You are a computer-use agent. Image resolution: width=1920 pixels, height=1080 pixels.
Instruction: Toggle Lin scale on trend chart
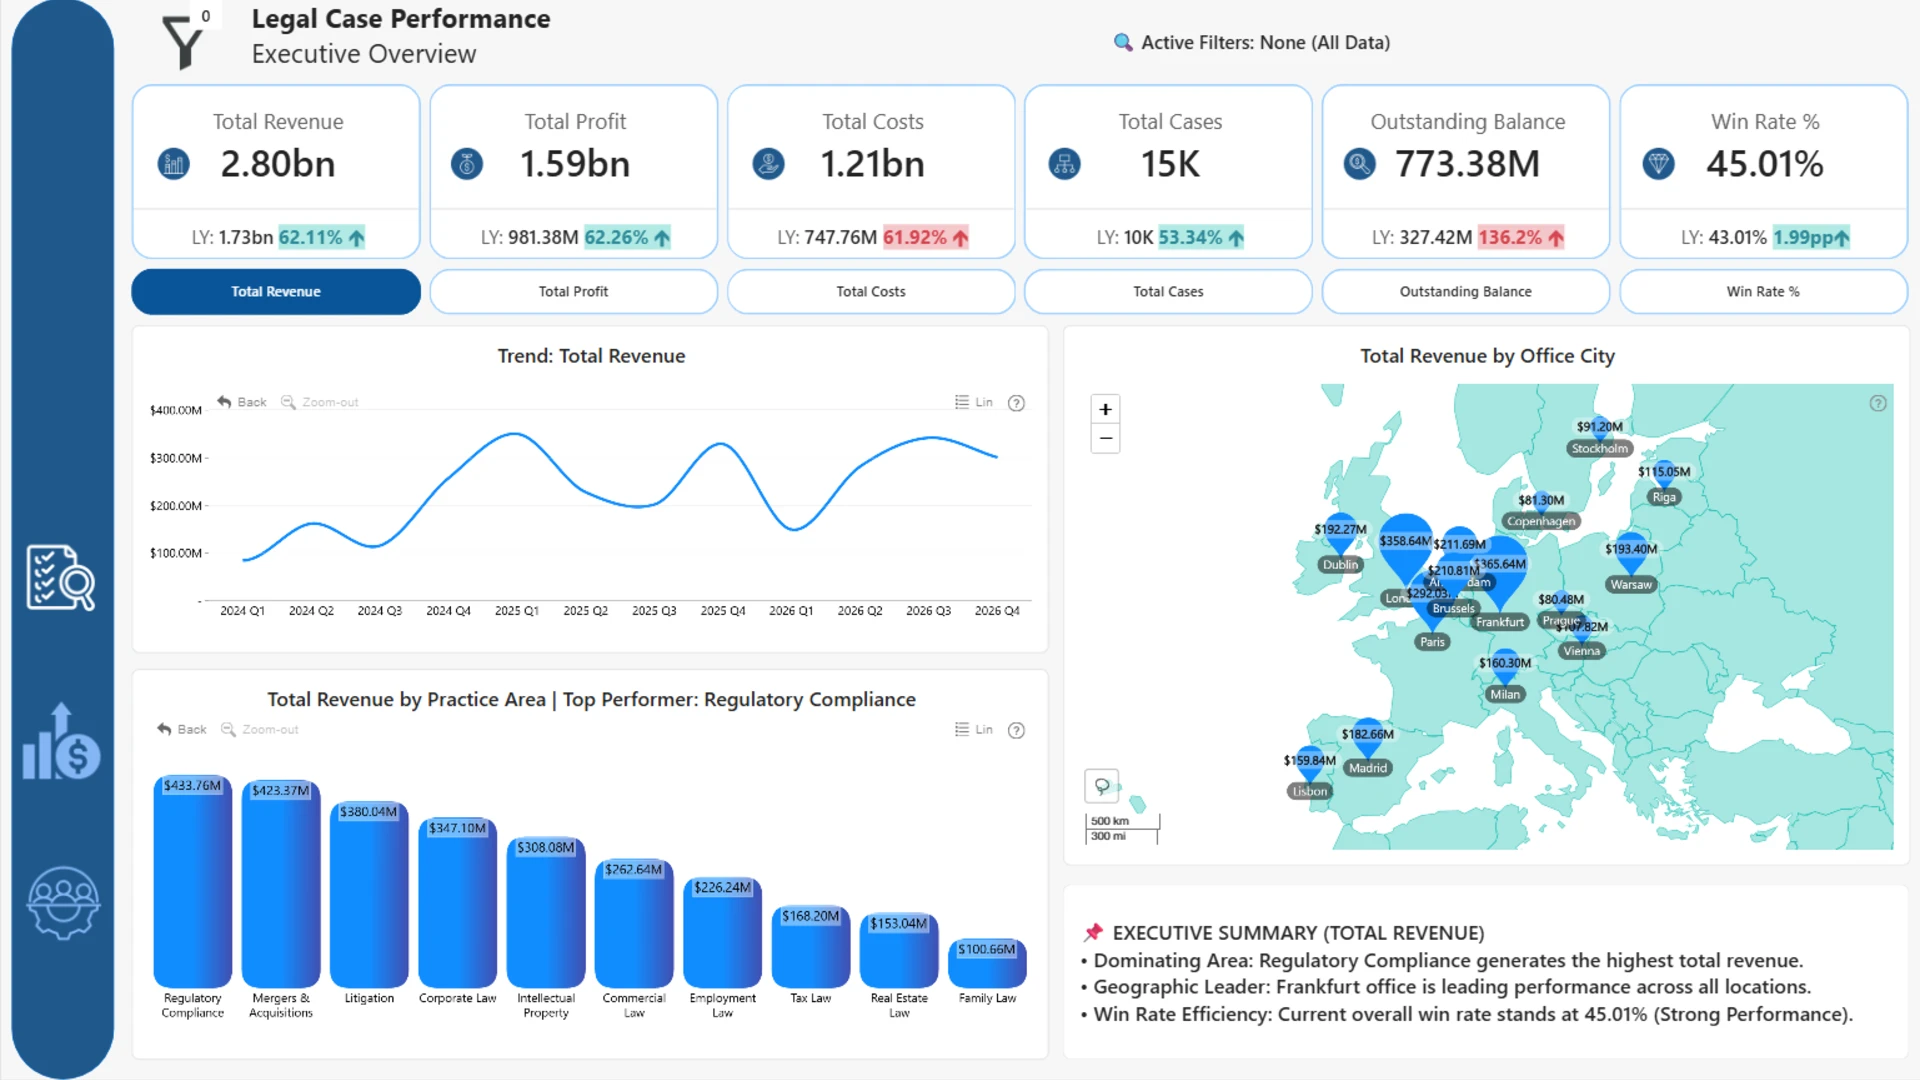974,402
